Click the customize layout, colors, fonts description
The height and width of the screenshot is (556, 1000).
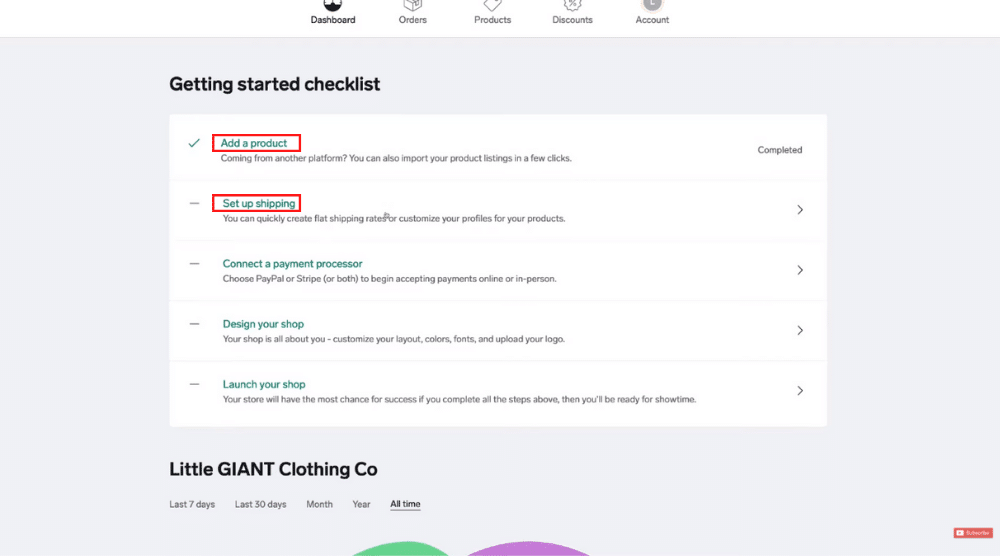point(393,339)
